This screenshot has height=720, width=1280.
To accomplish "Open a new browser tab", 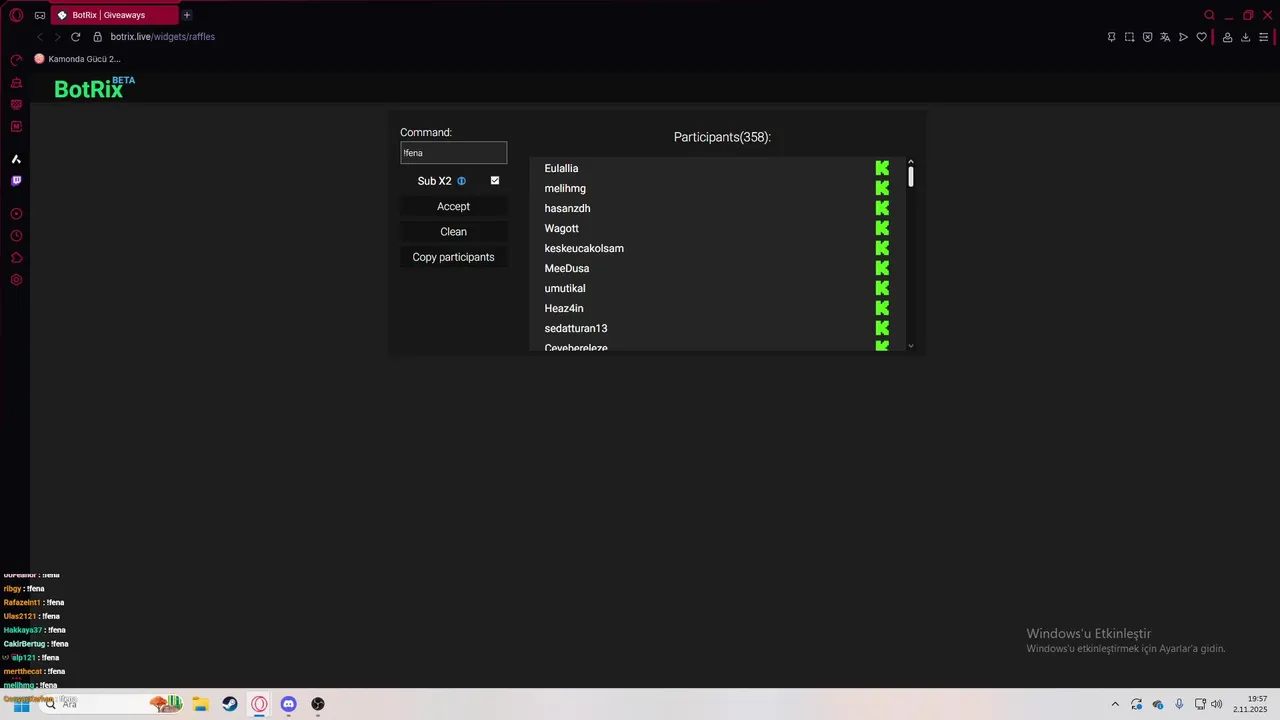I will [x=187, y=15].
